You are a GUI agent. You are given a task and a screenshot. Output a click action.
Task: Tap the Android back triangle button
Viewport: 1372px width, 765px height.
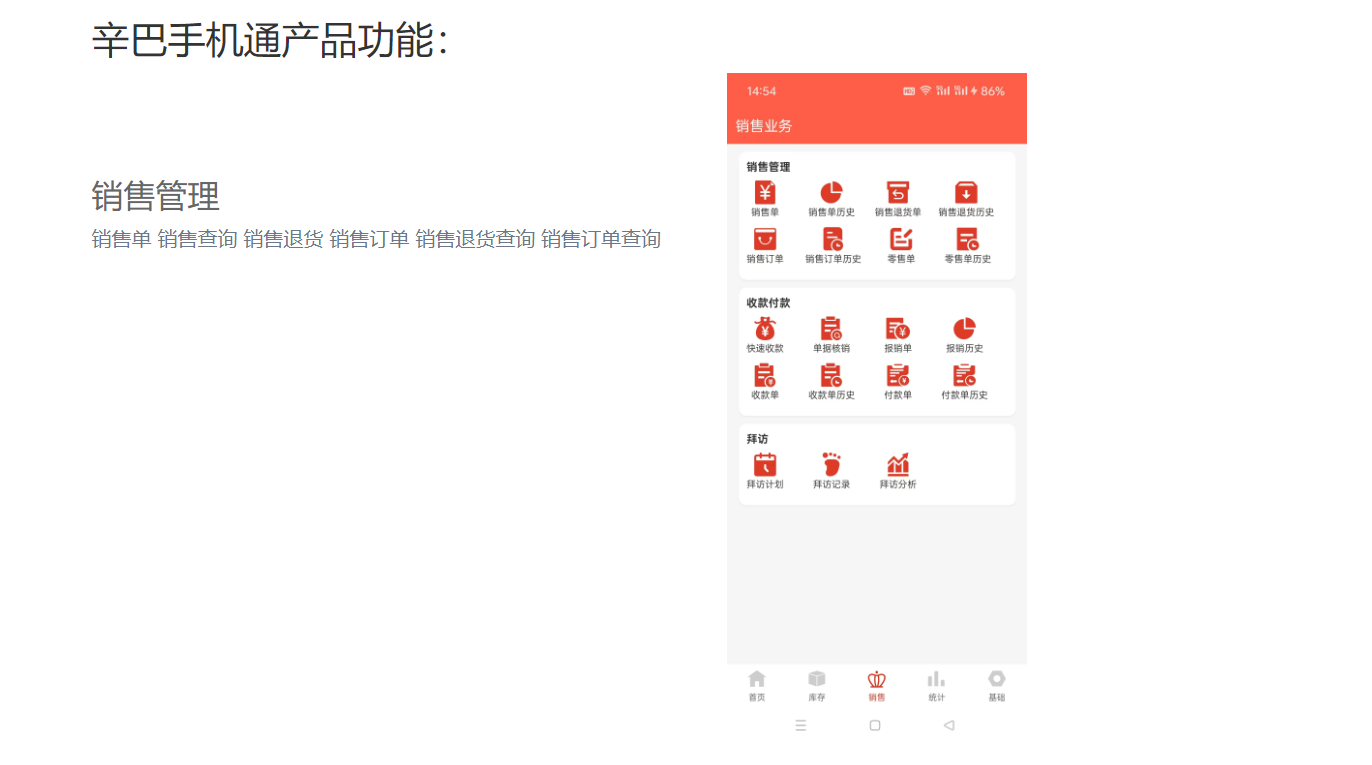[x=949, y=726]
